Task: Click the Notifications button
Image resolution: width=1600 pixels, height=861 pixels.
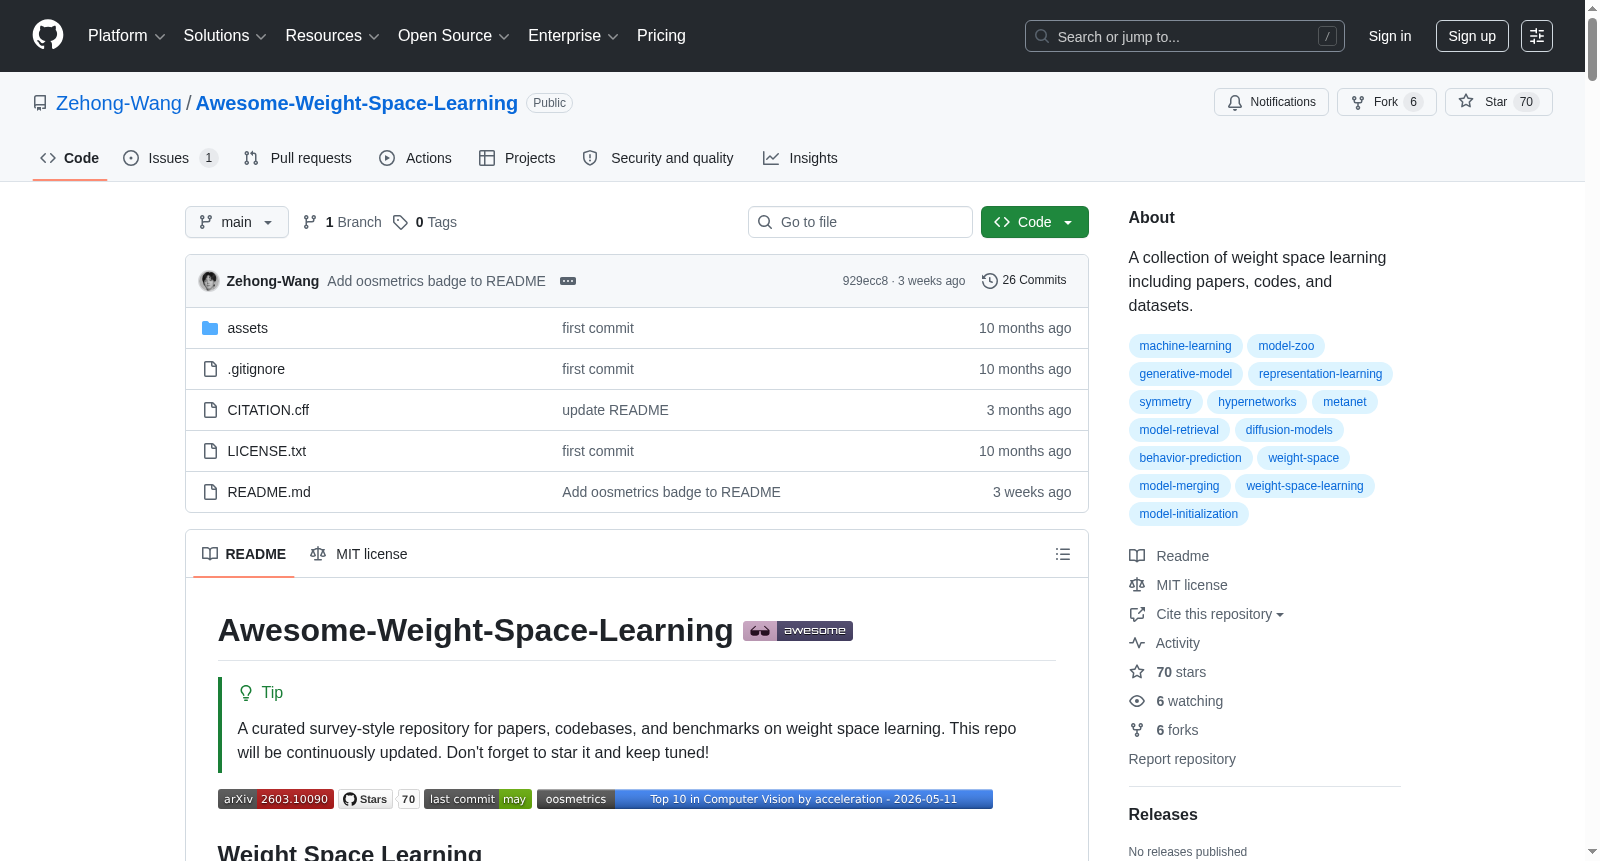Action: [1271, 102]
